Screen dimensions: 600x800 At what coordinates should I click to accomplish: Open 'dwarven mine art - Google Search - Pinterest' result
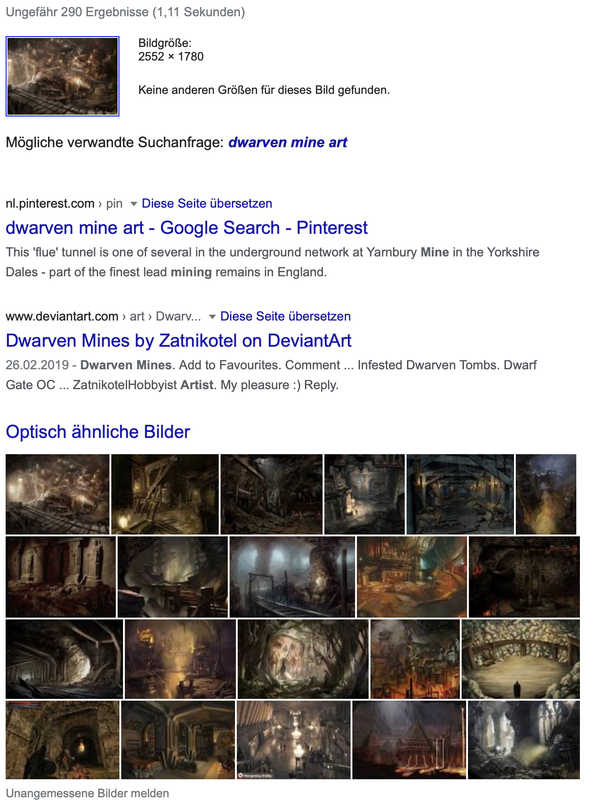tap(186, 228)
